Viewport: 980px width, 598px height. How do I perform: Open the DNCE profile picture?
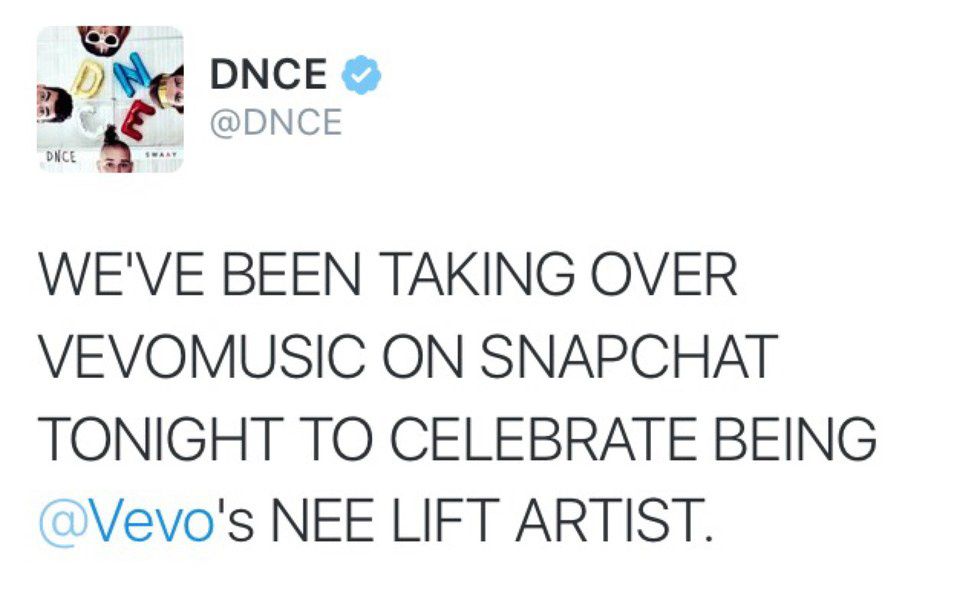[111, 99]
